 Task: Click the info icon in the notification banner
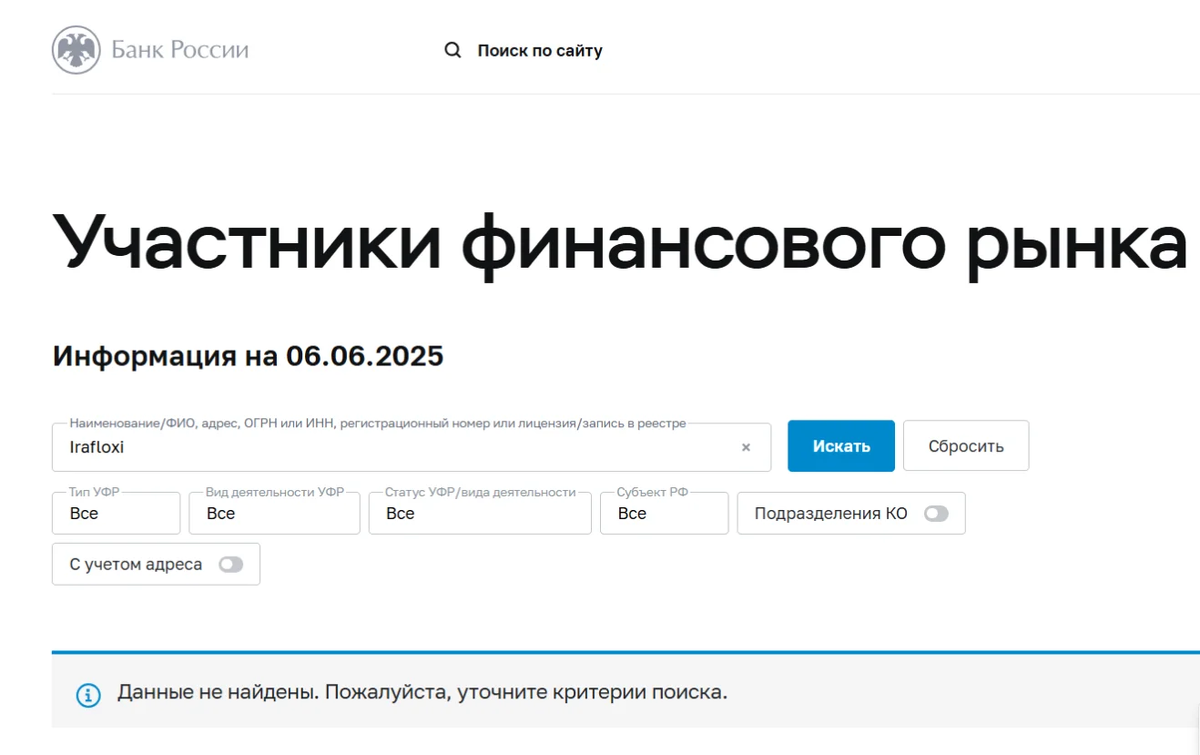pos(91,691)
